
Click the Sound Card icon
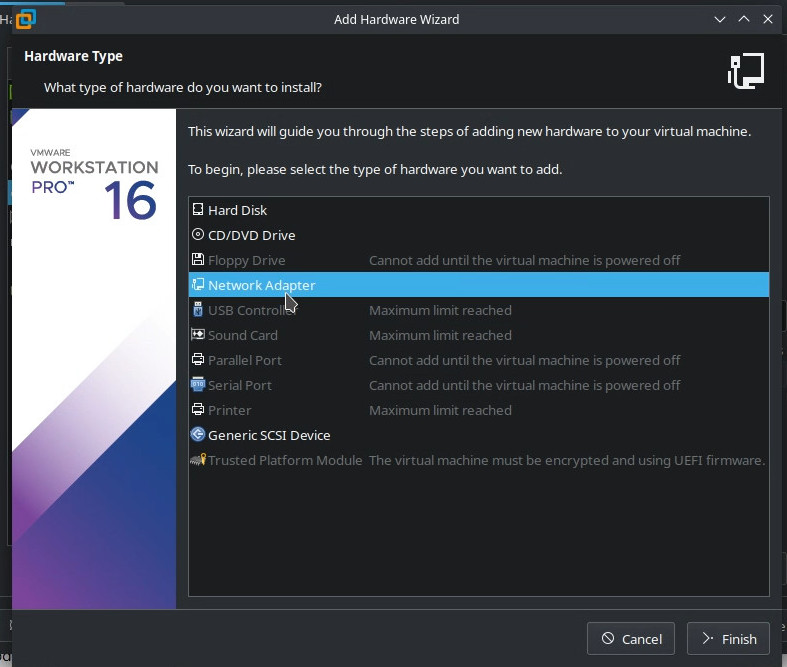tap(198, 335)
